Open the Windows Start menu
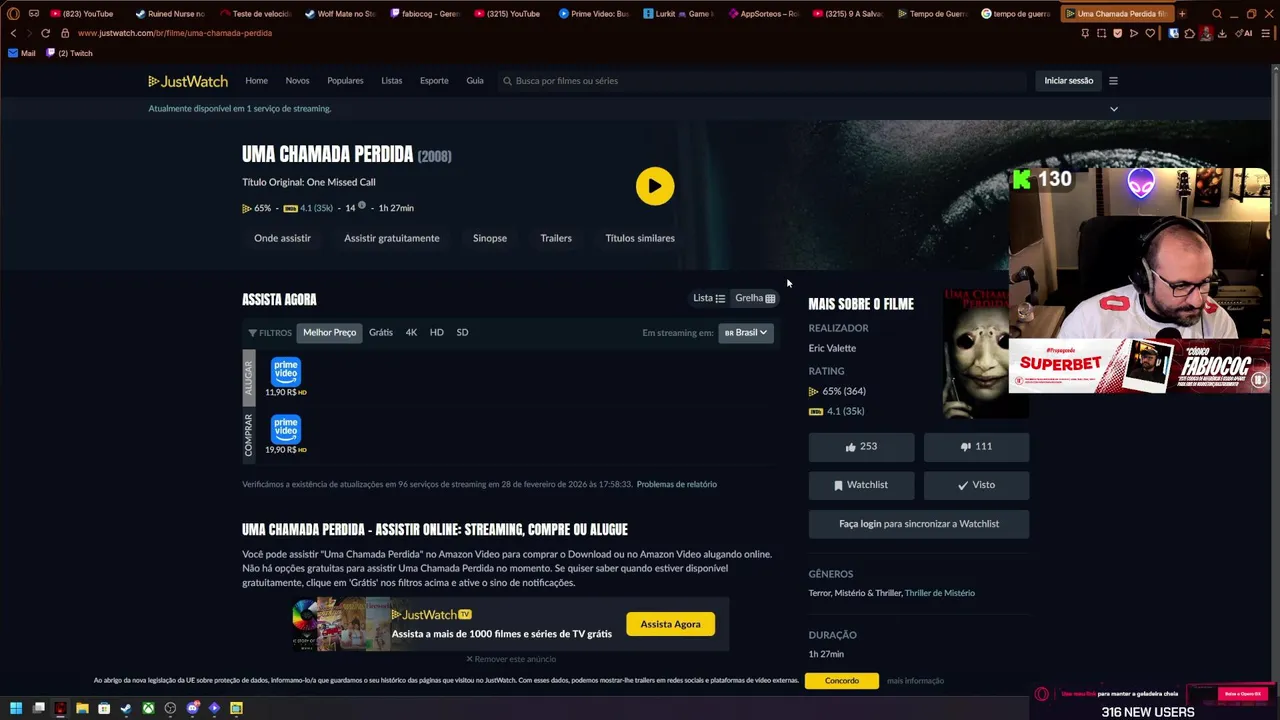1280x720 pixels. pos(17,708)
